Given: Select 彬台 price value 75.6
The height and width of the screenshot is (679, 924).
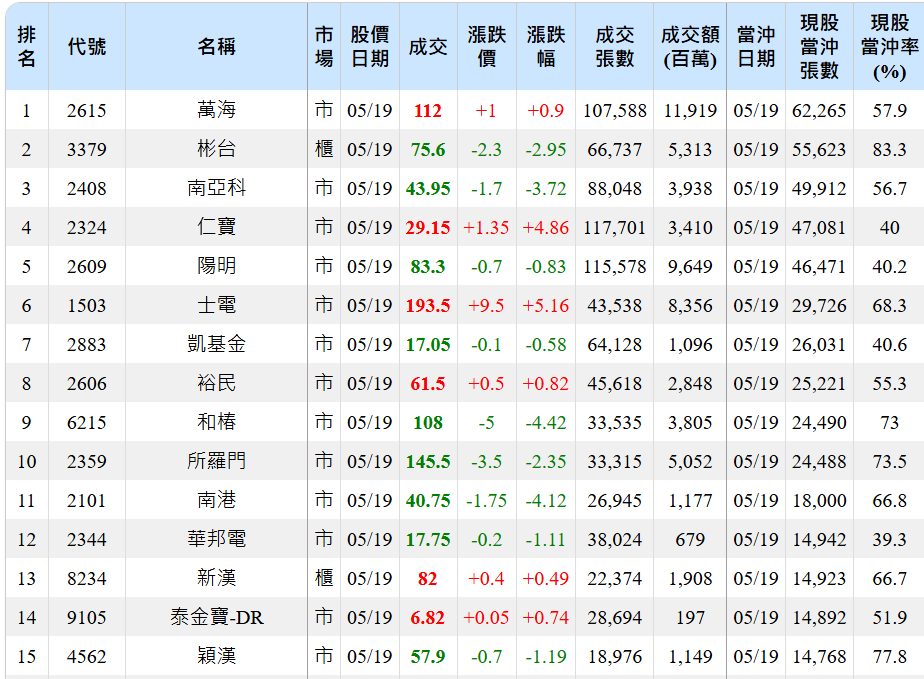Looking at the screenshot, I should (x=428, y=149).
